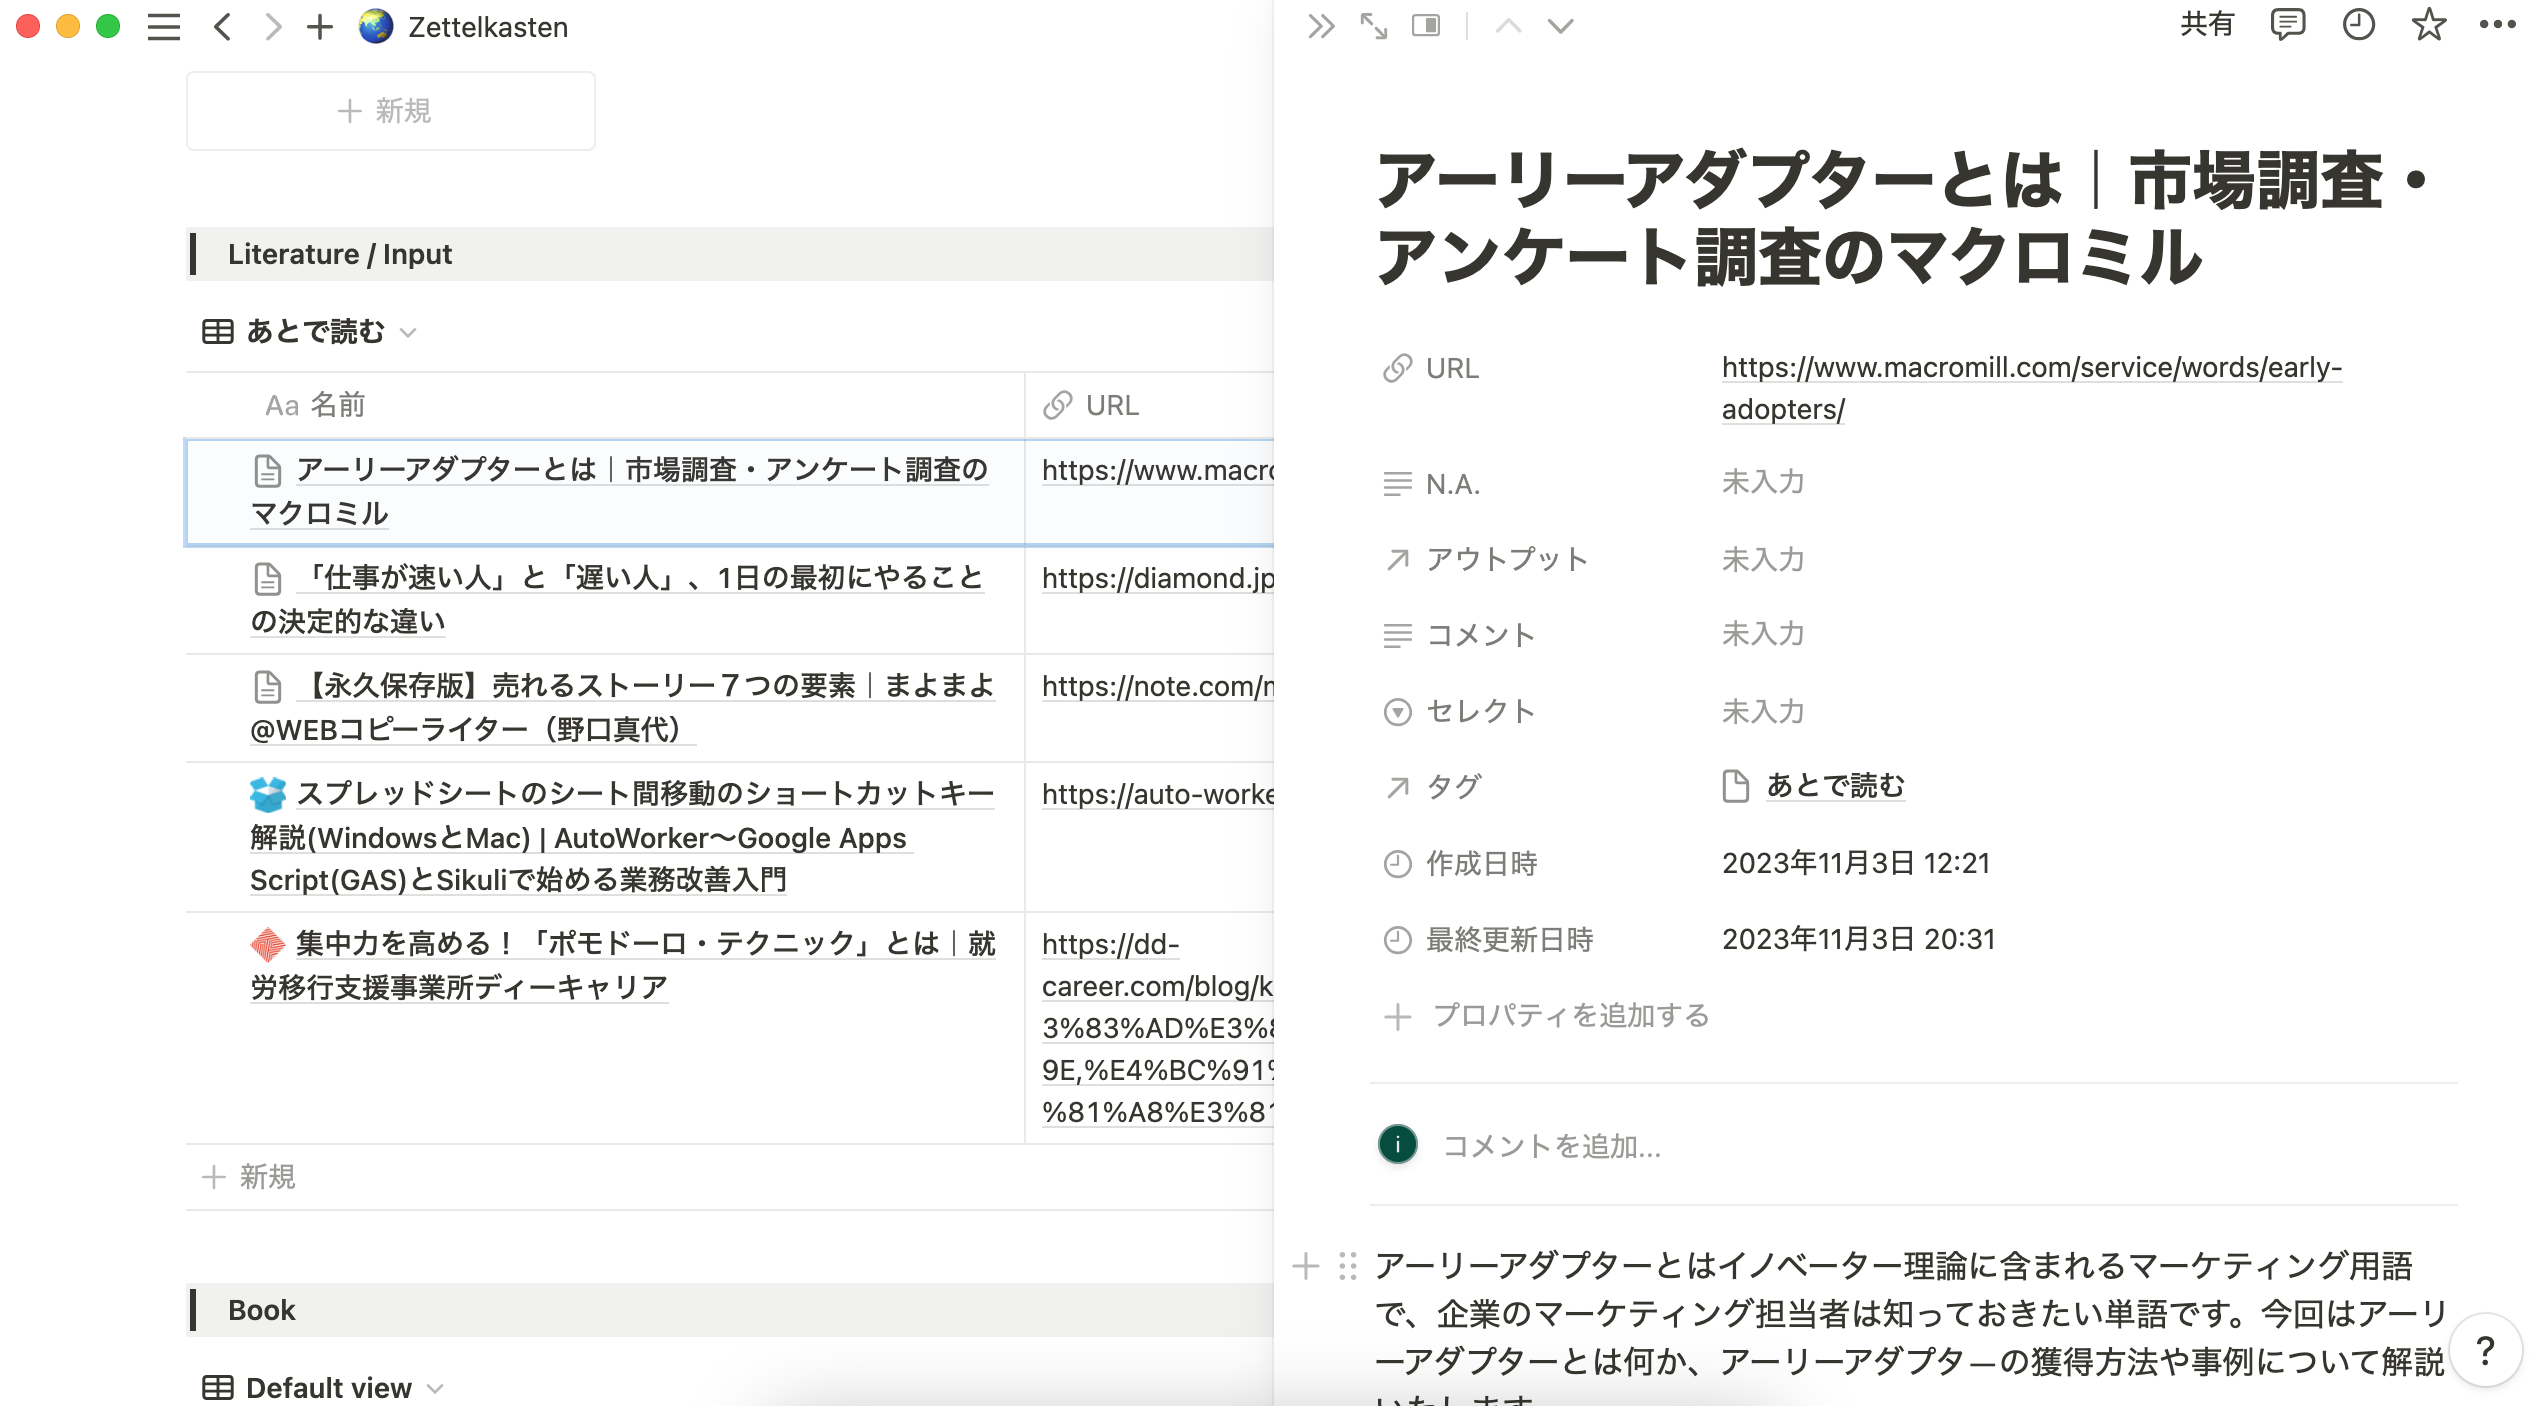The width and height of the screenshot is (2542, 1406).
Task: Open the note.com URL link
Action: [x=1157, y=686]
